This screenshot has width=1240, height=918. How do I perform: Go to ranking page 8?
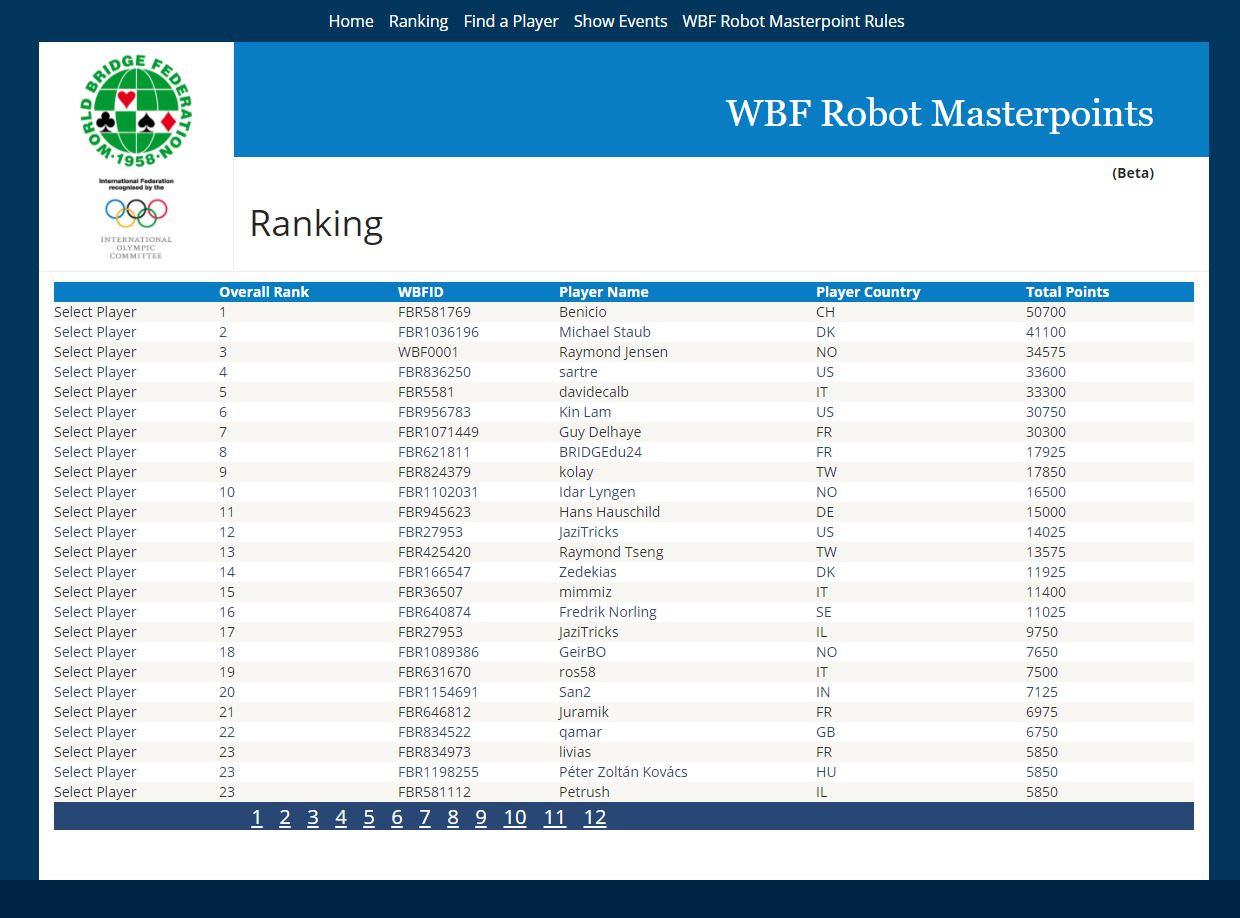click(453, 818)
